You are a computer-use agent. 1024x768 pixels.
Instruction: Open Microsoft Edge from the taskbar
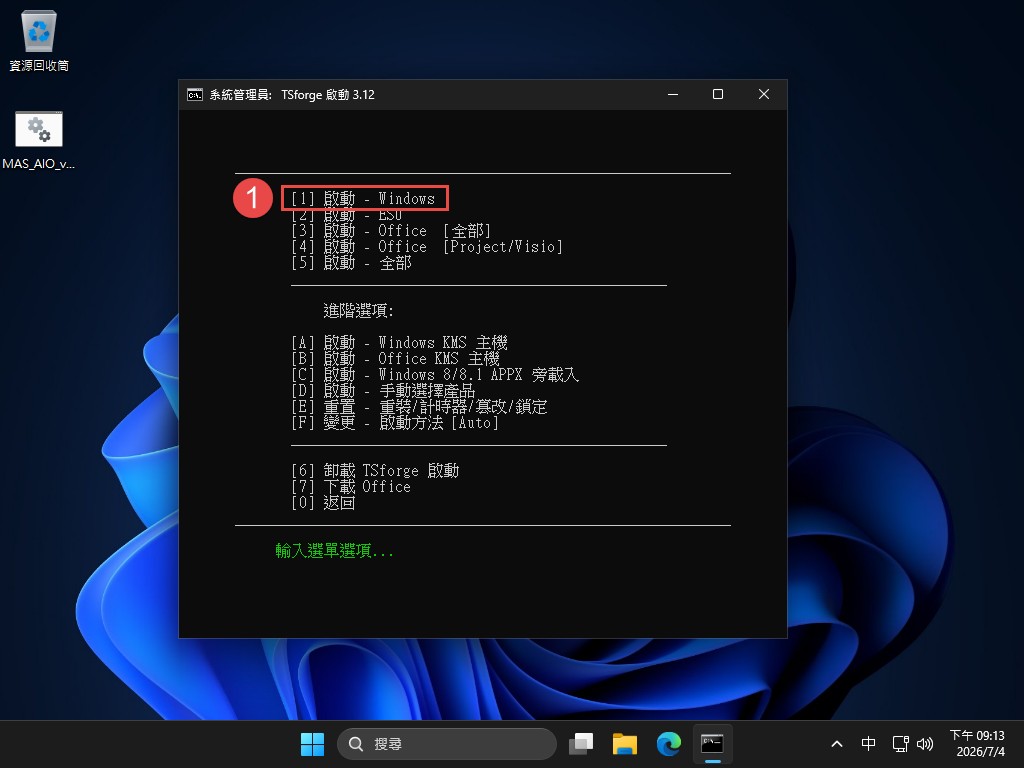click(668, 744)
